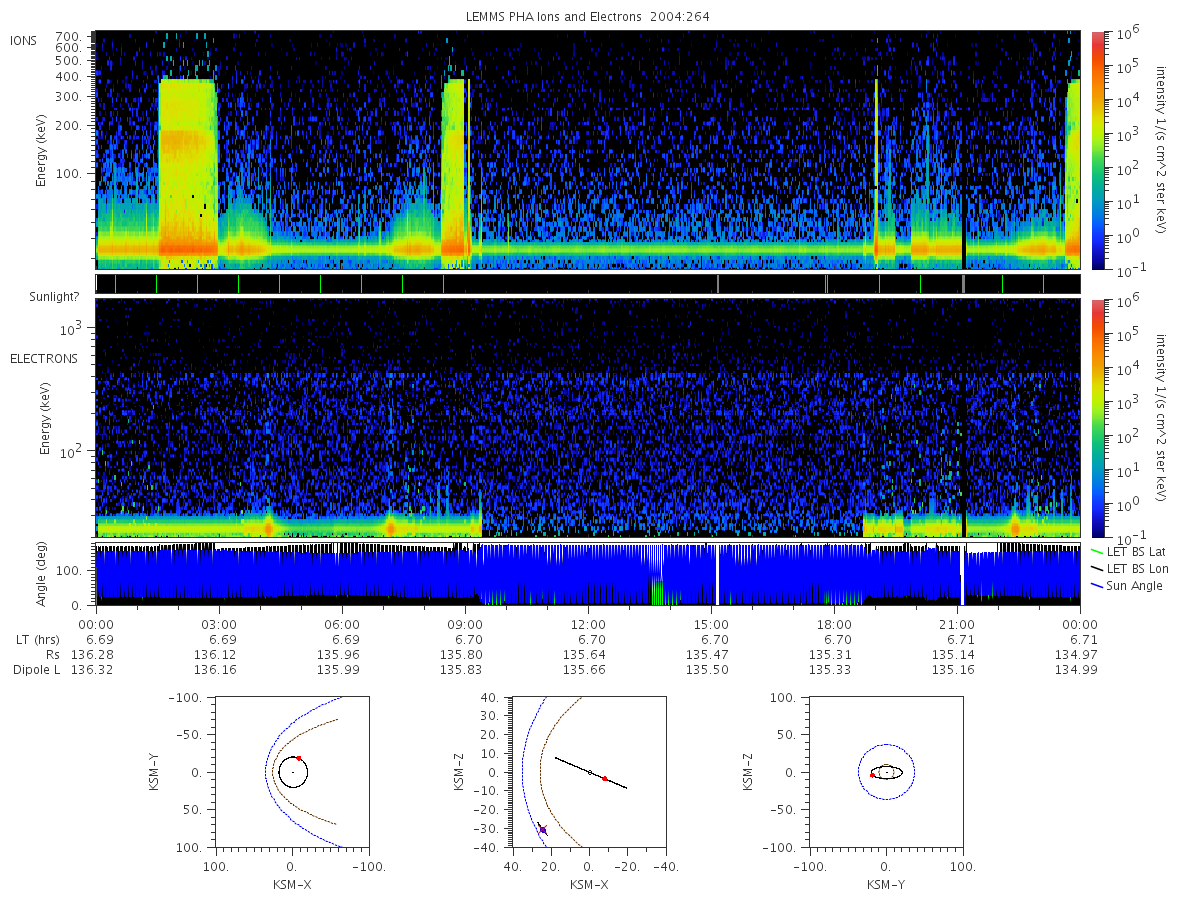Click the electrons intensity color bar
This screenshot has width=1200, height=900.
coord(1097,418)
